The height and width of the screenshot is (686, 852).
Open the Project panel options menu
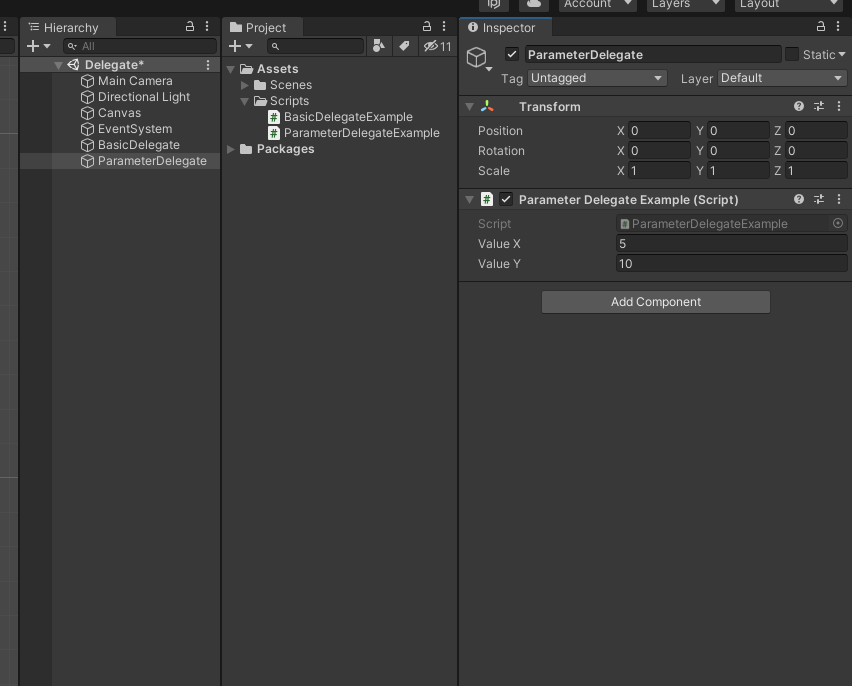(444, 26)
